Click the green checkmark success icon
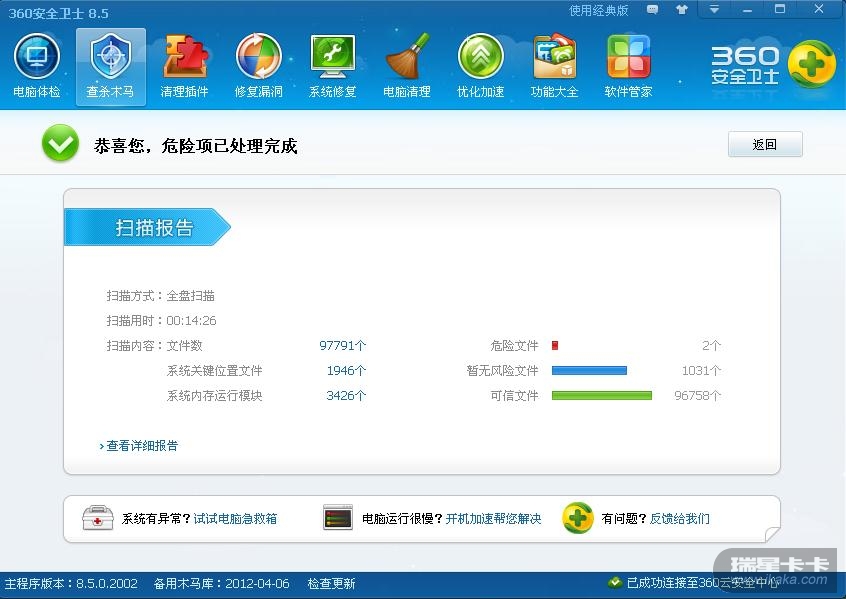This screenshot has height=599, width=846. coord(60,142)
